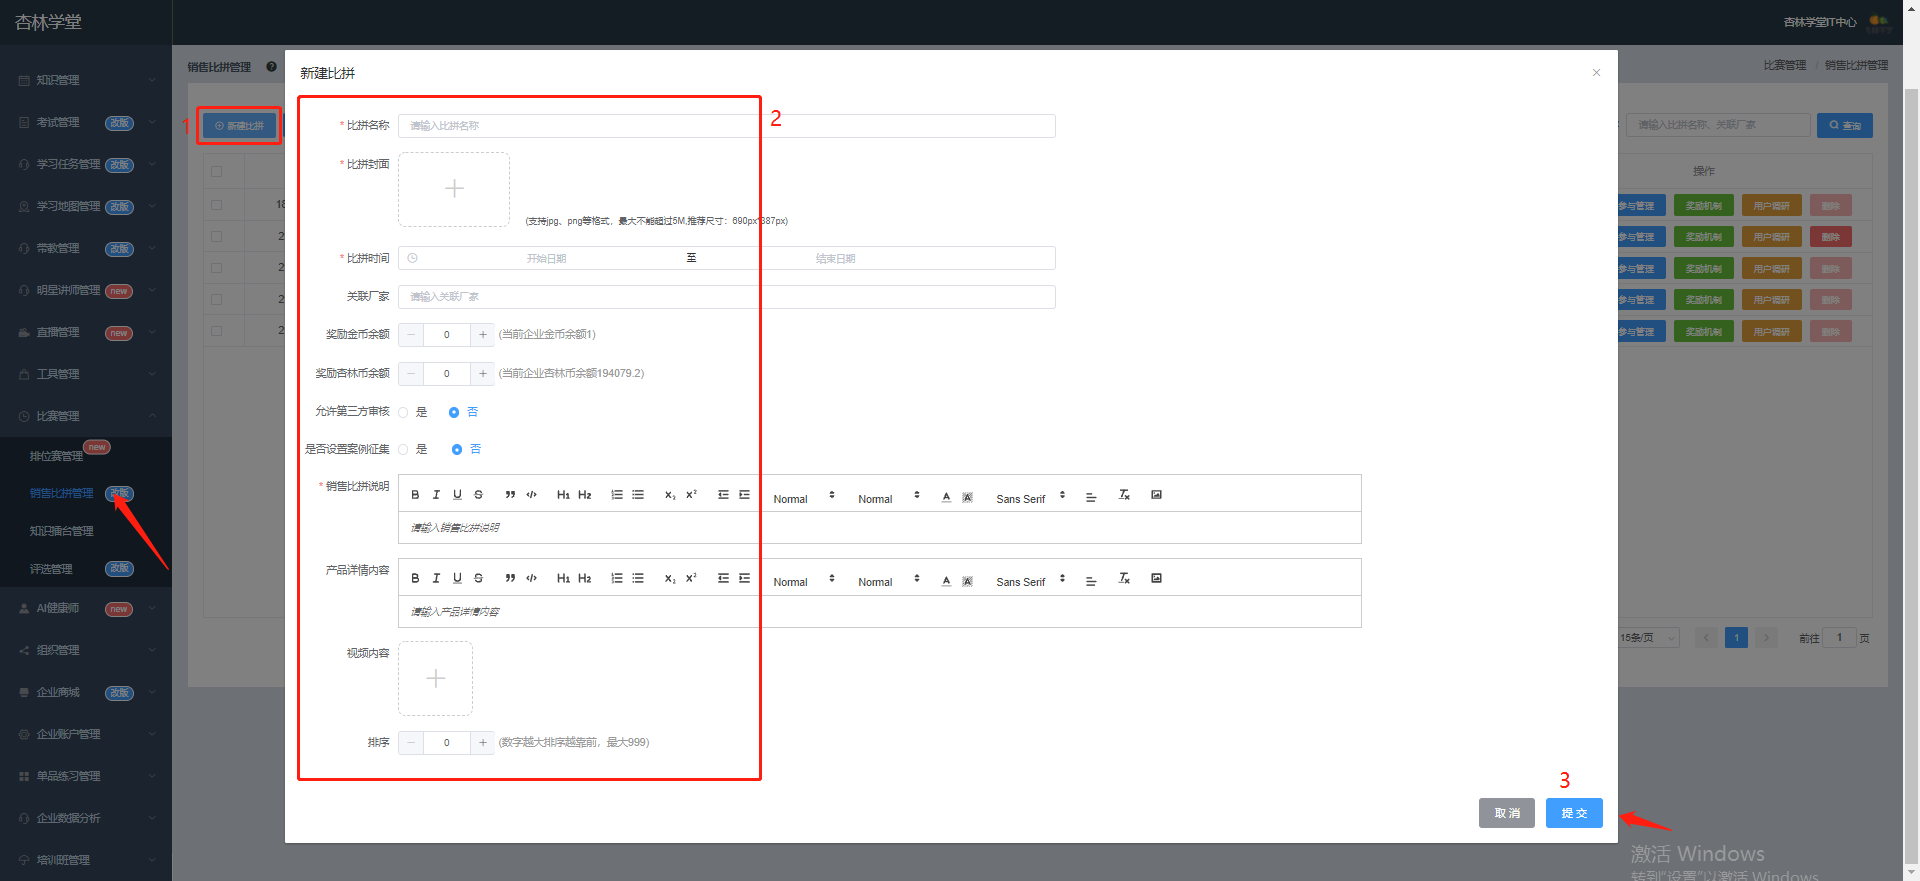Apply strikethrough in 销售比拼说明 editor
Image resolution: width=1920 pixels, height=881 pixels.
[x=478, y=495]
